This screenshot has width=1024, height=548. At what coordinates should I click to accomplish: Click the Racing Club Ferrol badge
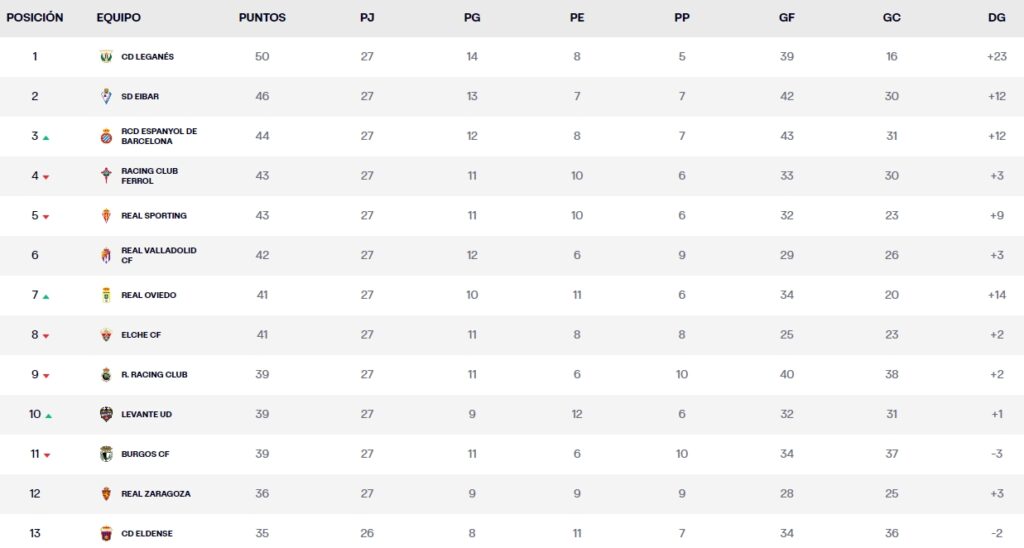pyautogui.click(x=107, y=176)
